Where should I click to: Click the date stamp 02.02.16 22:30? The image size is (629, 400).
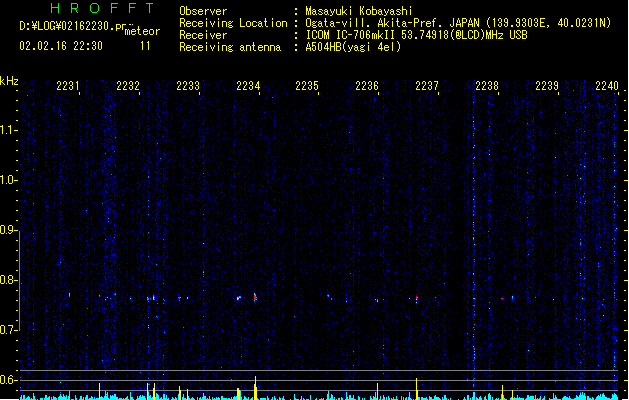(x=61, y=46)
